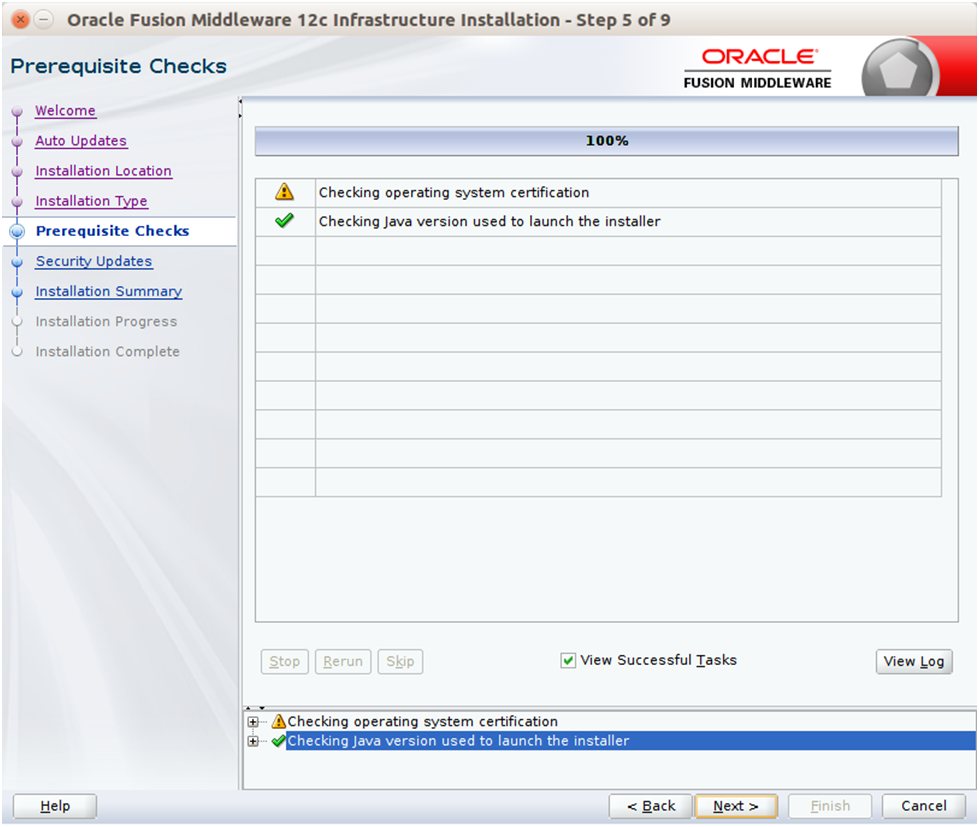
Task: Select operating system certification entry in lower tree
Action: 423,722
